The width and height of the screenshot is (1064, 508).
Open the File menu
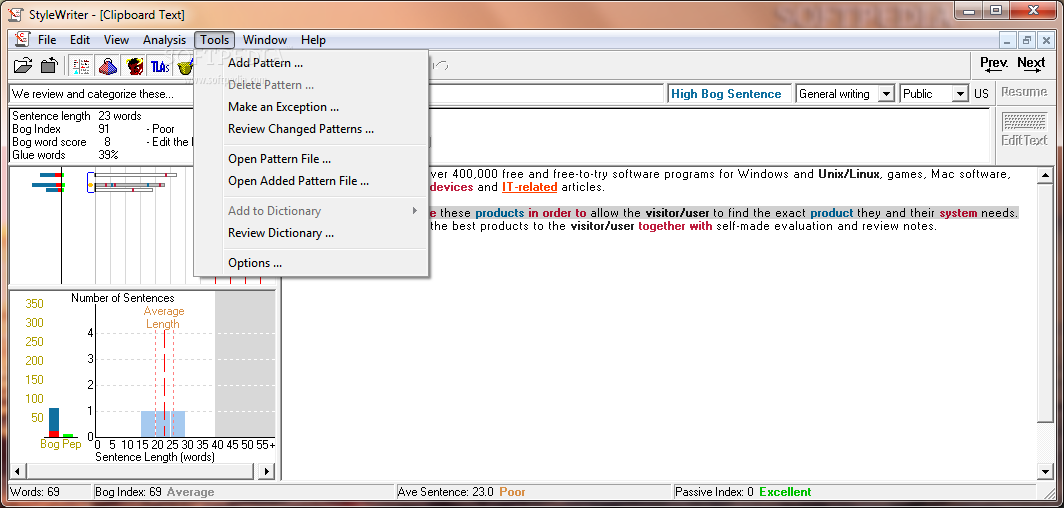(x=47, y=40)
